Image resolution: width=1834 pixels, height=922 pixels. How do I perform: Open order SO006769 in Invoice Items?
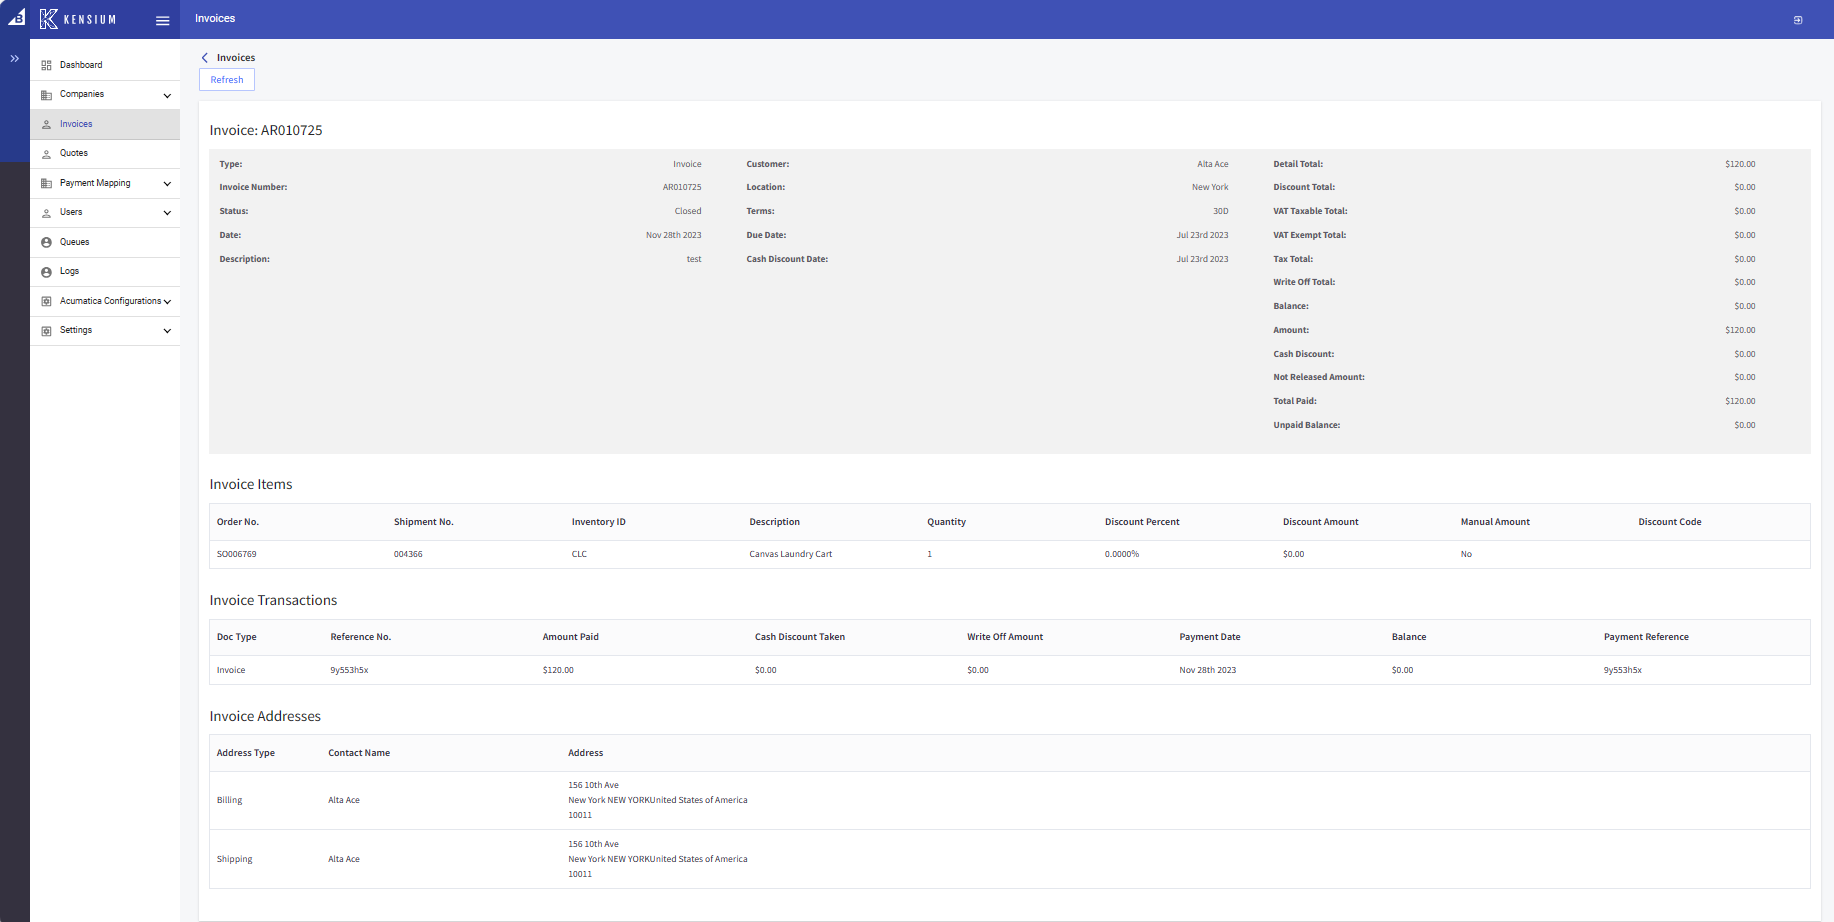point(236,553)
